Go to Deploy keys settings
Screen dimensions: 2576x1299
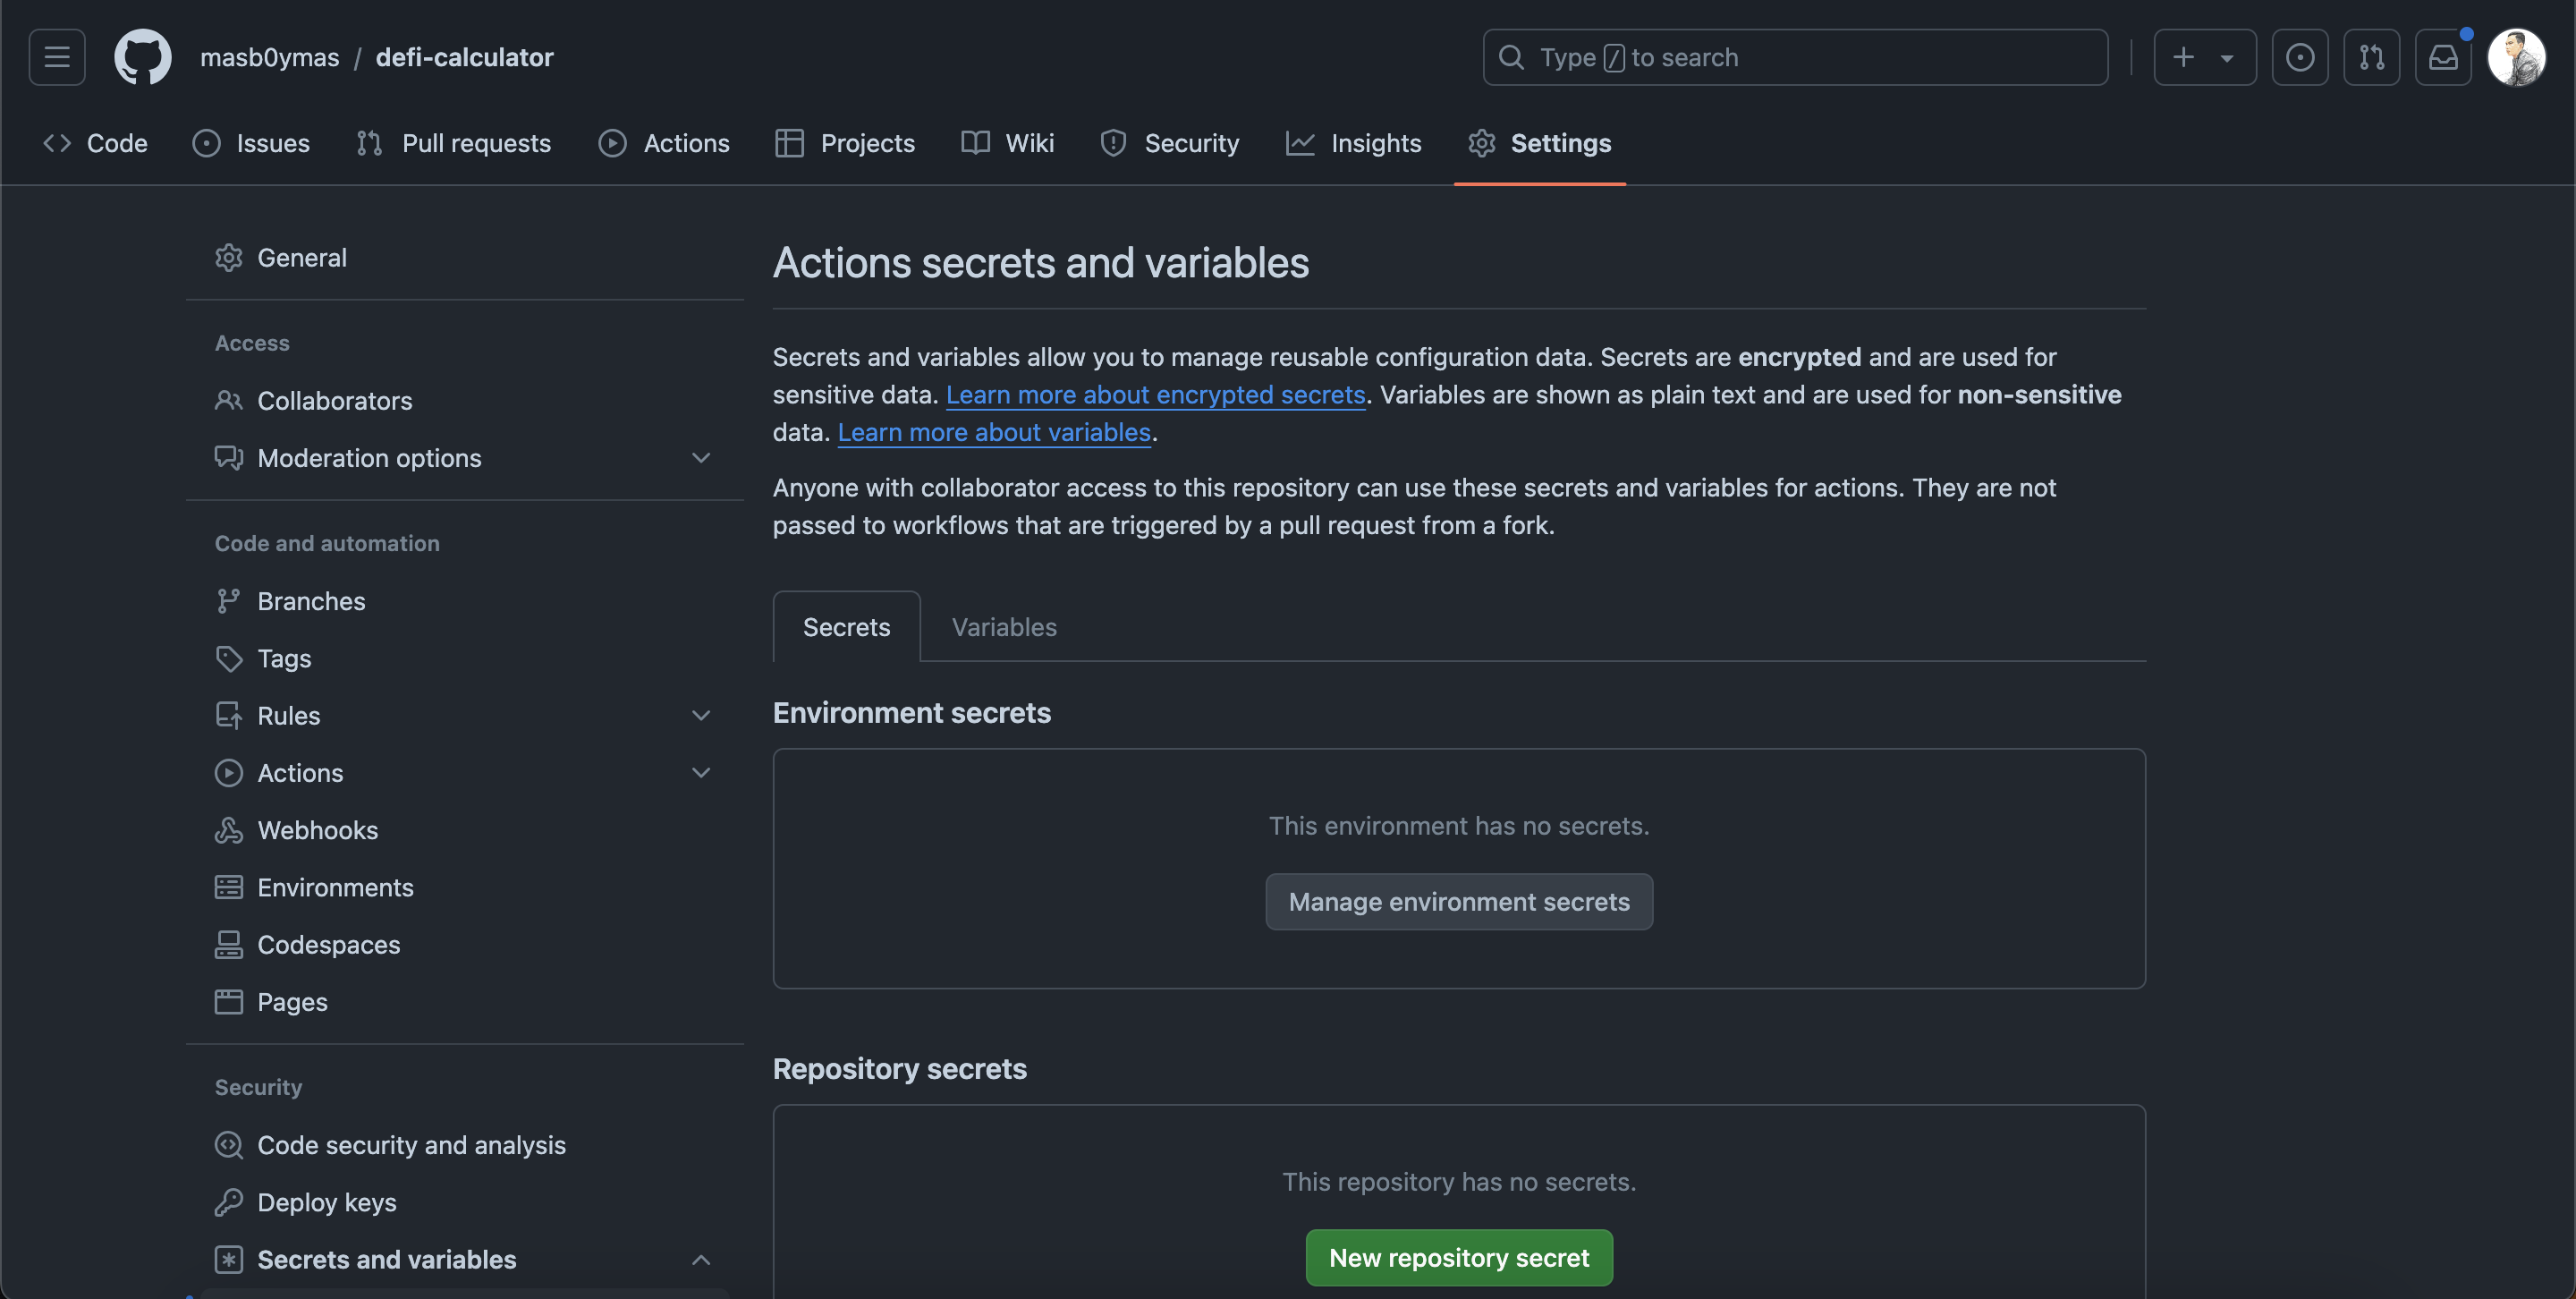point(326,1202)
